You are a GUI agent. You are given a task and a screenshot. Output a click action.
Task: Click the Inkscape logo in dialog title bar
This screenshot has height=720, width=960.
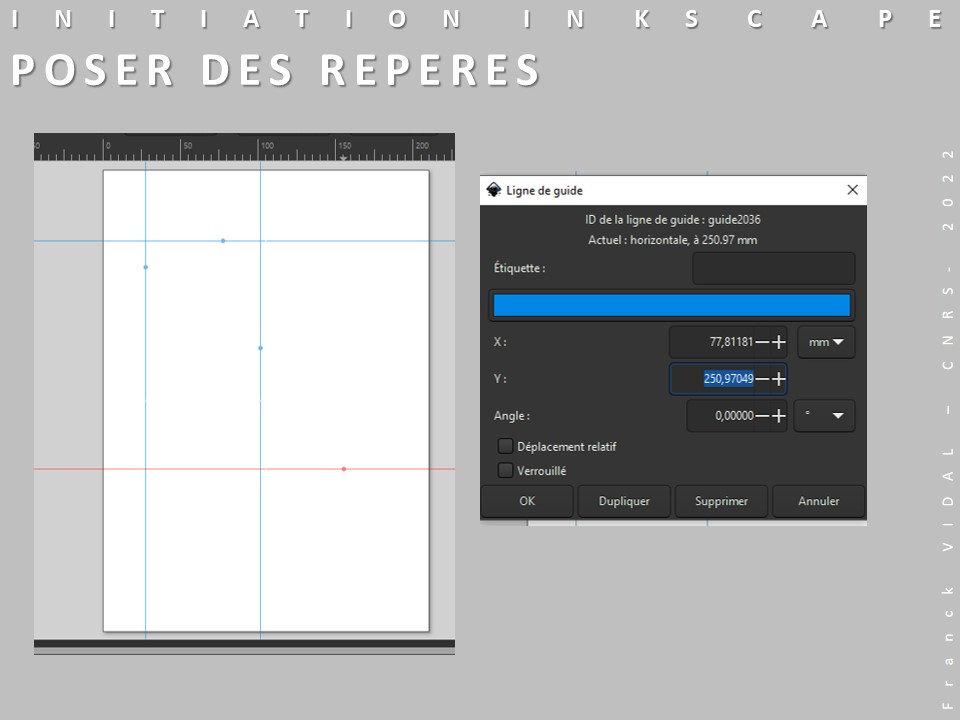(x=493, y=190)
